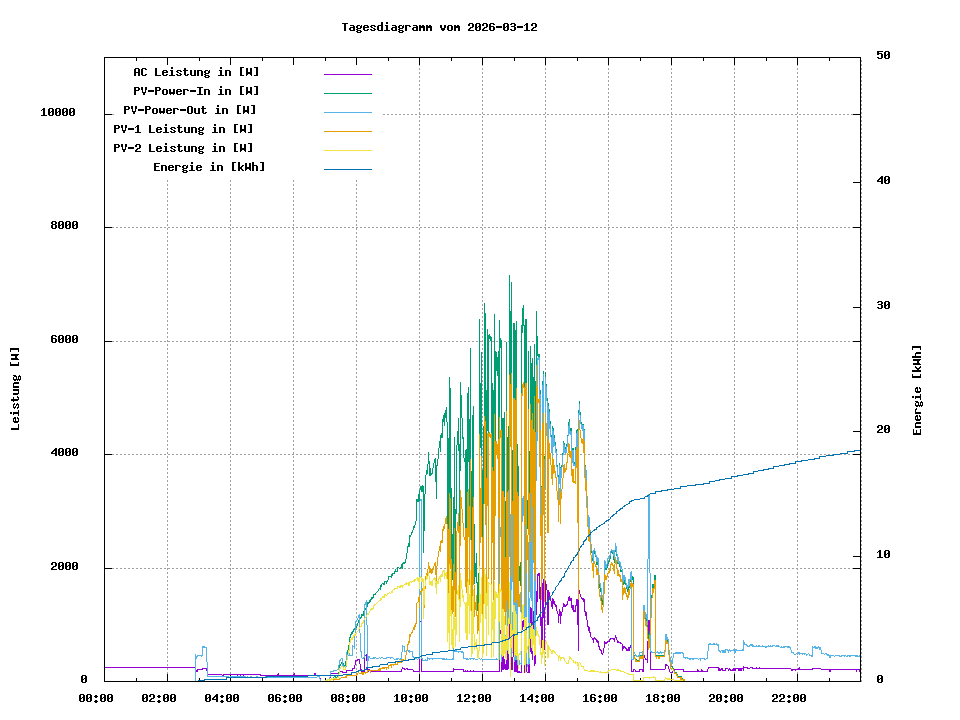The width and height of the screenshot is (960, 720).
Task: Click the purple line sample beside AC Leistung
Action: point(347,73)
